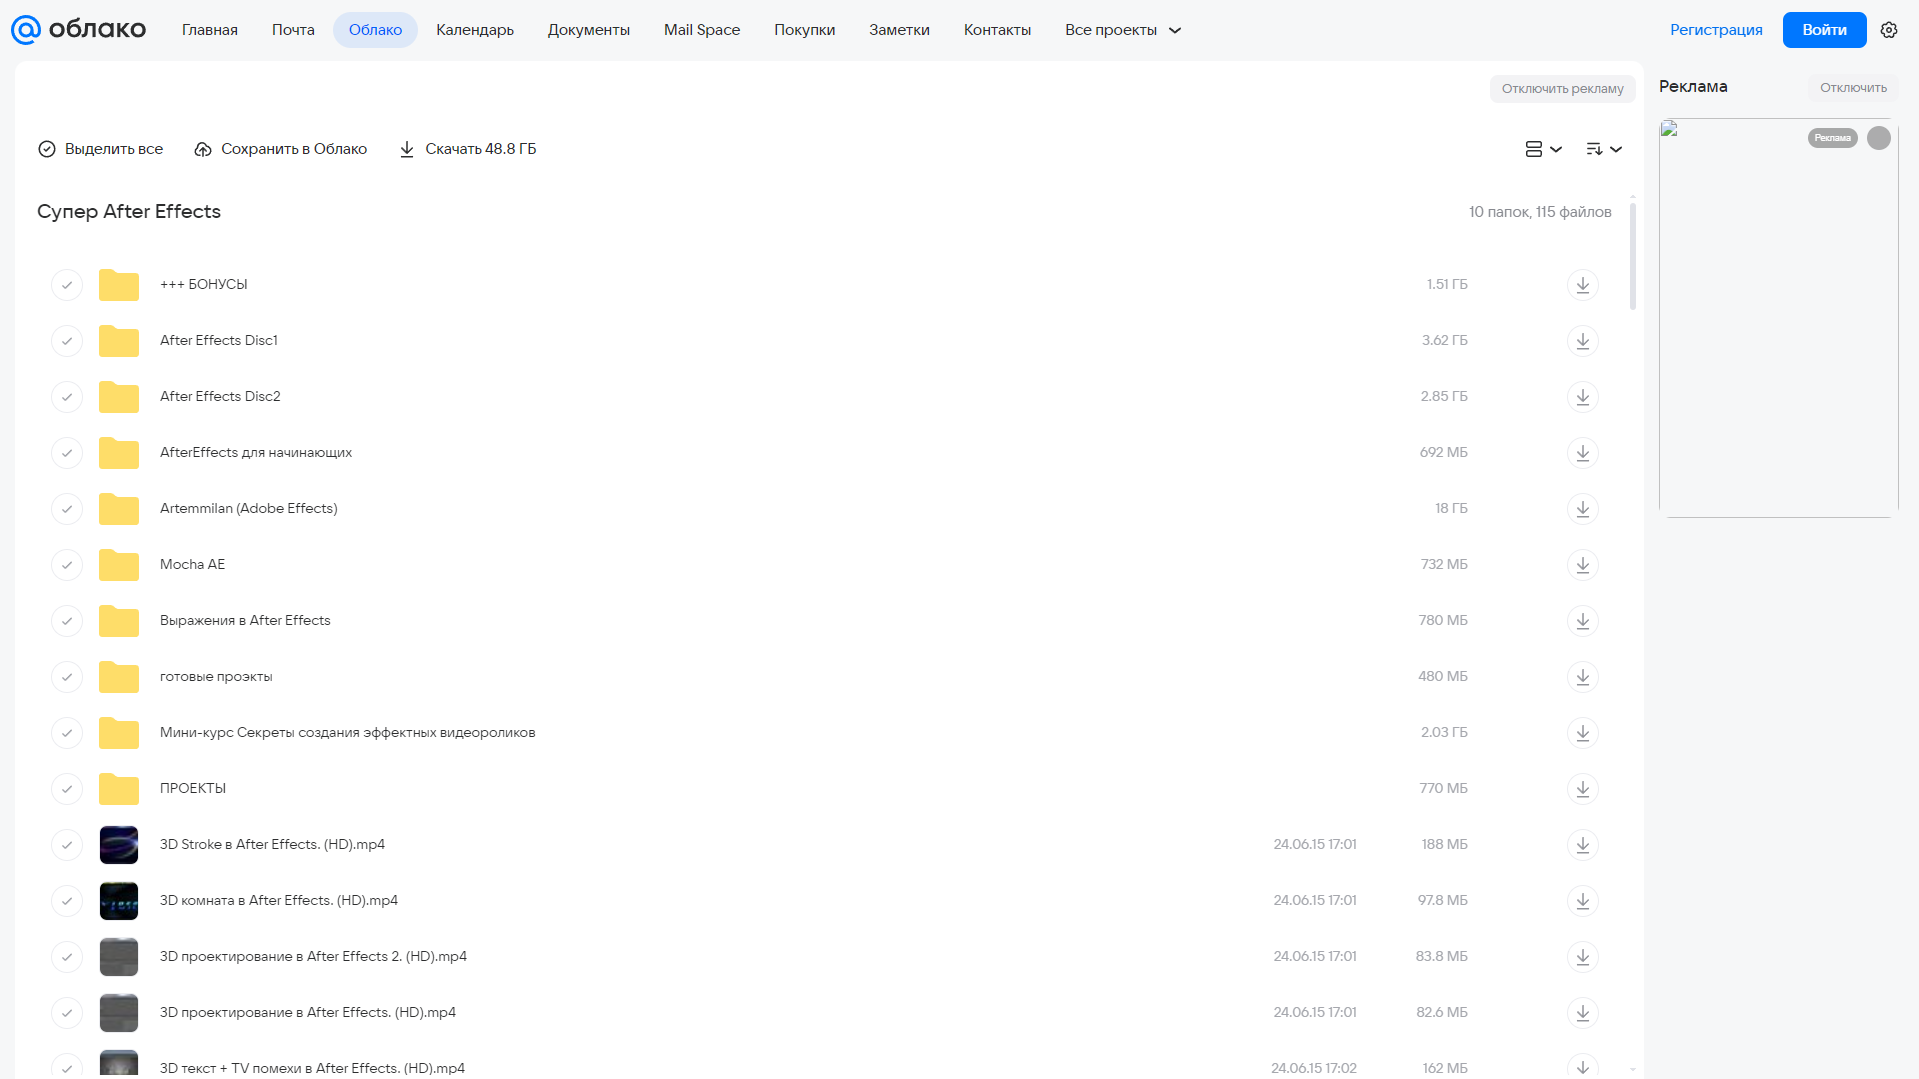Open the Календарь tab
Screen dimensions: 1919x1079
pyautogui.click(x=475, y=30)
